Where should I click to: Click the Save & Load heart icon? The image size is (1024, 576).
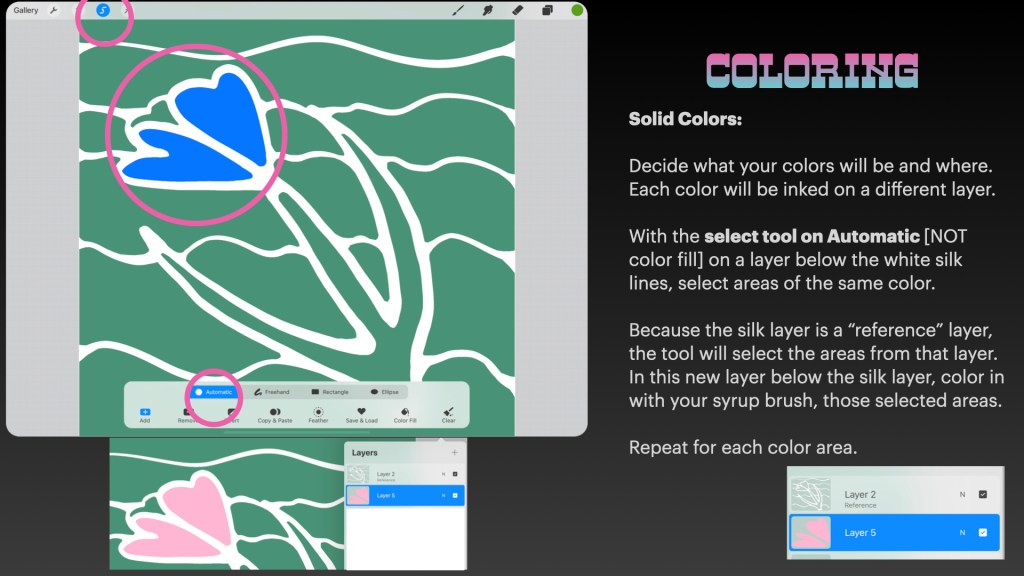pos(361,412)
